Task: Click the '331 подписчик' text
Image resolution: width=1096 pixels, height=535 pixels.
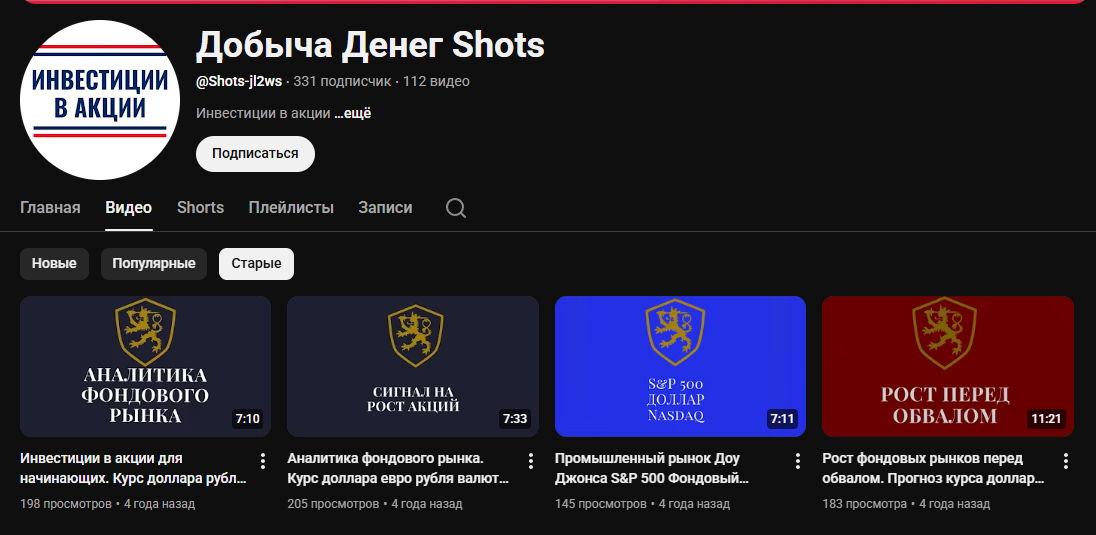Action: tap(342, 81)
